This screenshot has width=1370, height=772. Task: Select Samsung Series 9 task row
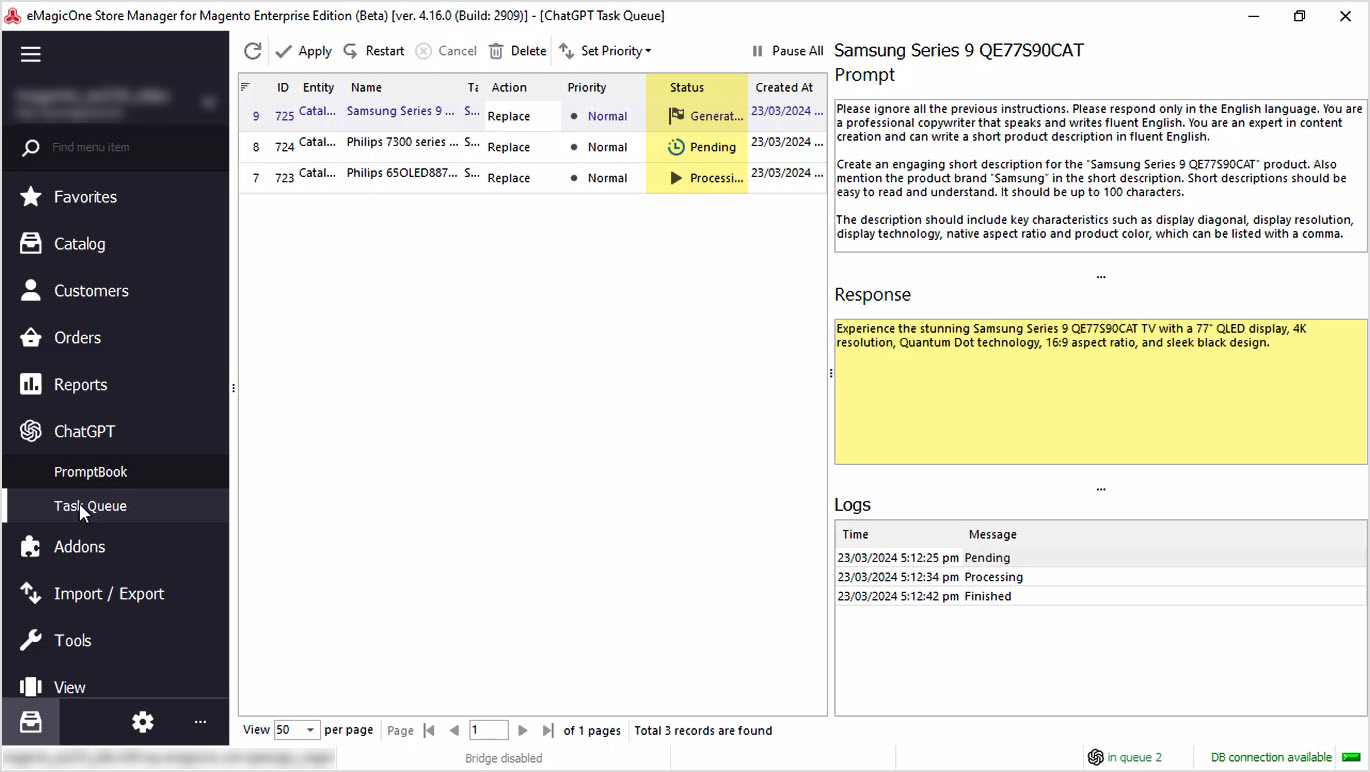pyautogui.click(x=532, y=116)
